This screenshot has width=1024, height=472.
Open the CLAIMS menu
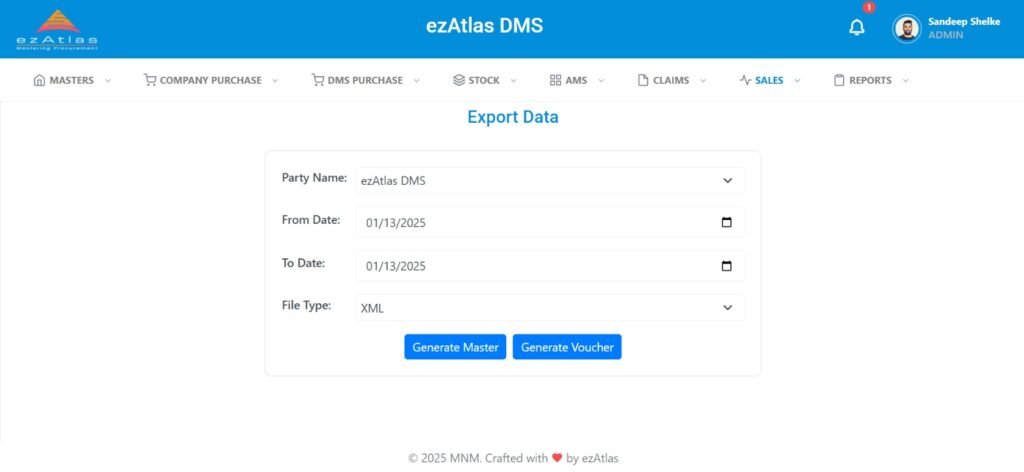[x=672, y=80]
